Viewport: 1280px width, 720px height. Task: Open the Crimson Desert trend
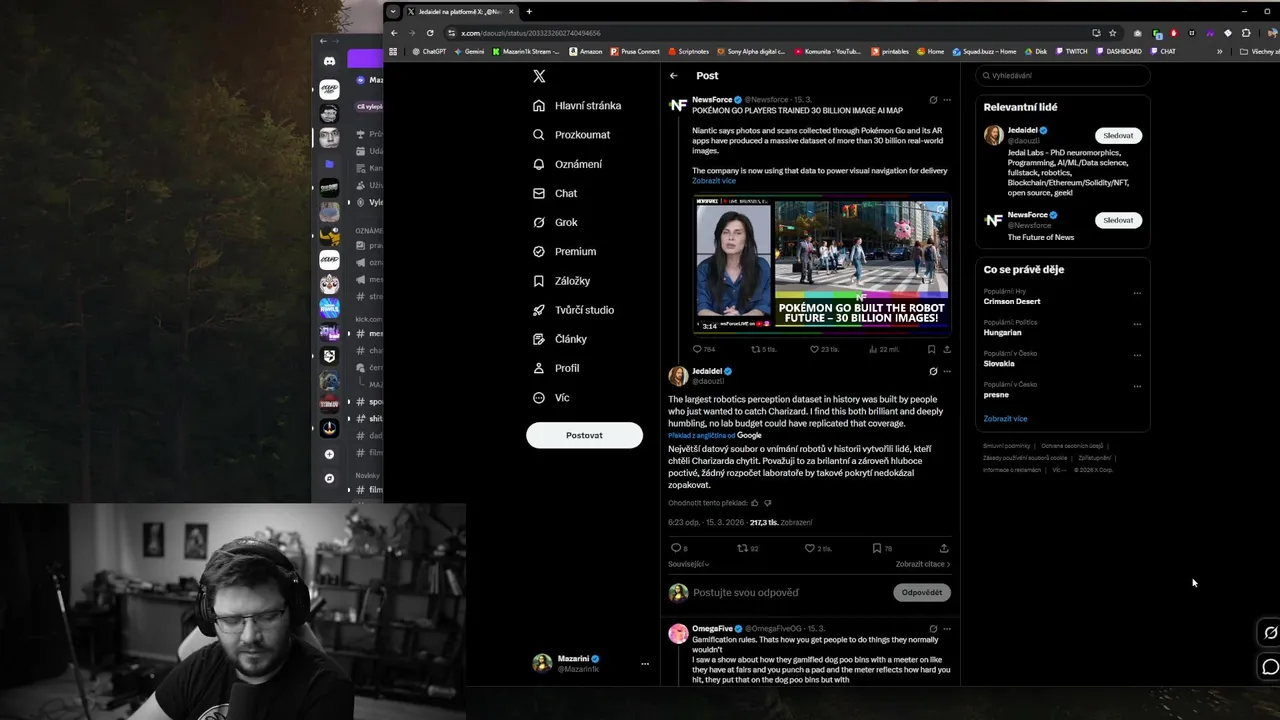[1012, 301]
